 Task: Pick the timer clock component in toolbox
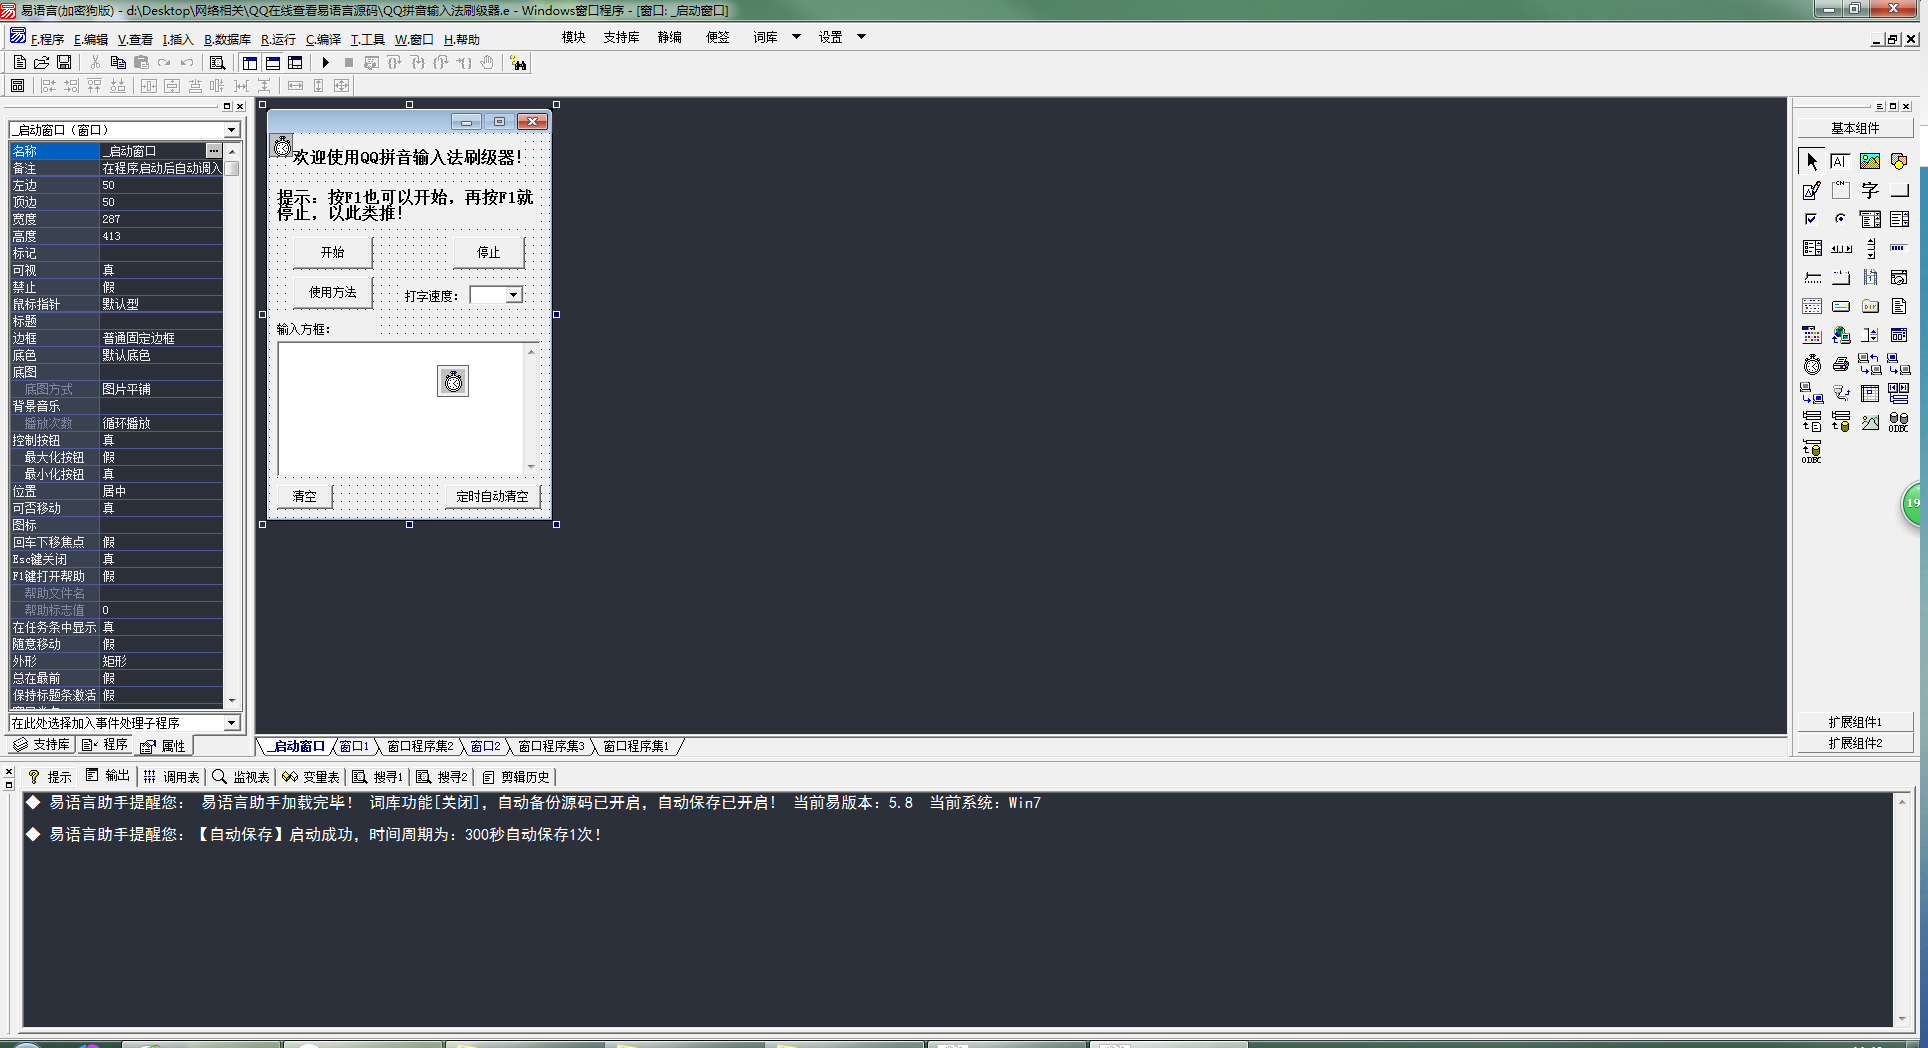point(1812,364)
